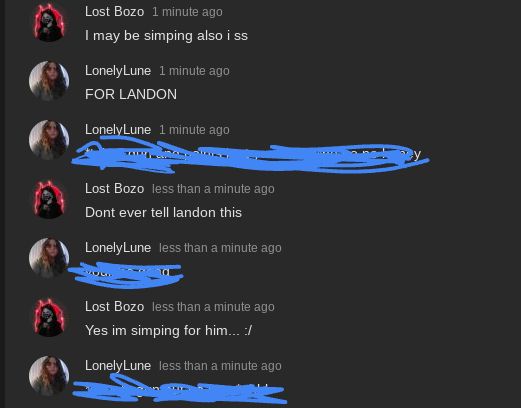Select the 'FOR LANDON' message text
521x408 pixels.
tap(131, 94)
